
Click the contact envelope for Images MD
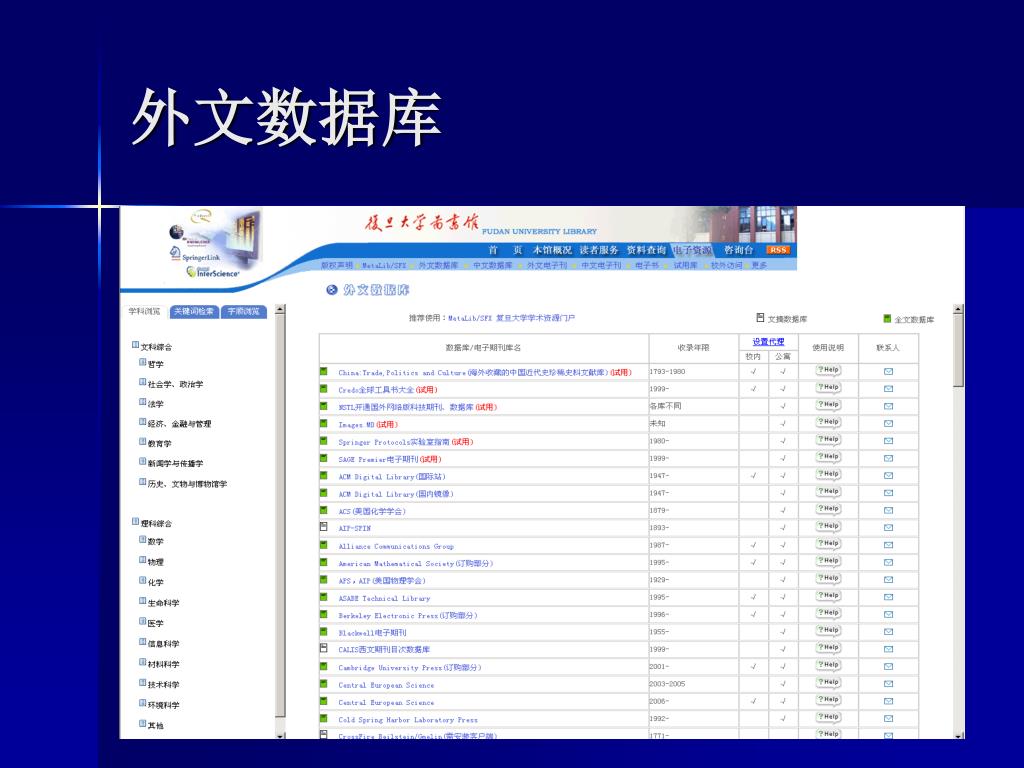pyautogui.click(x=888, y=423)
